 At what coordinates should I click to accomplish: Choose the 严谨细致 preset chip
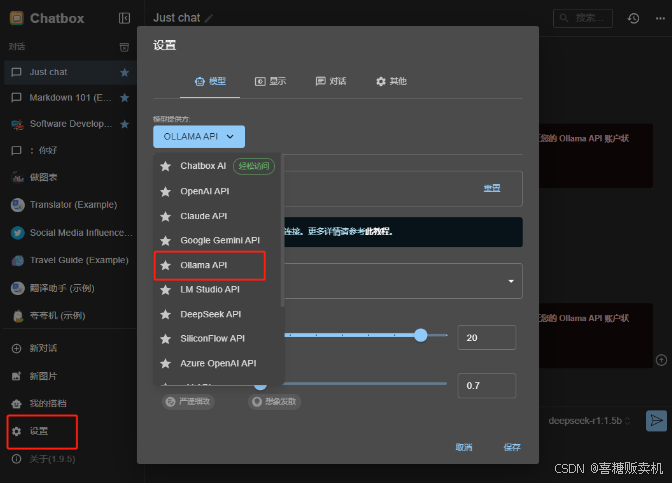[x=188, y=402]
